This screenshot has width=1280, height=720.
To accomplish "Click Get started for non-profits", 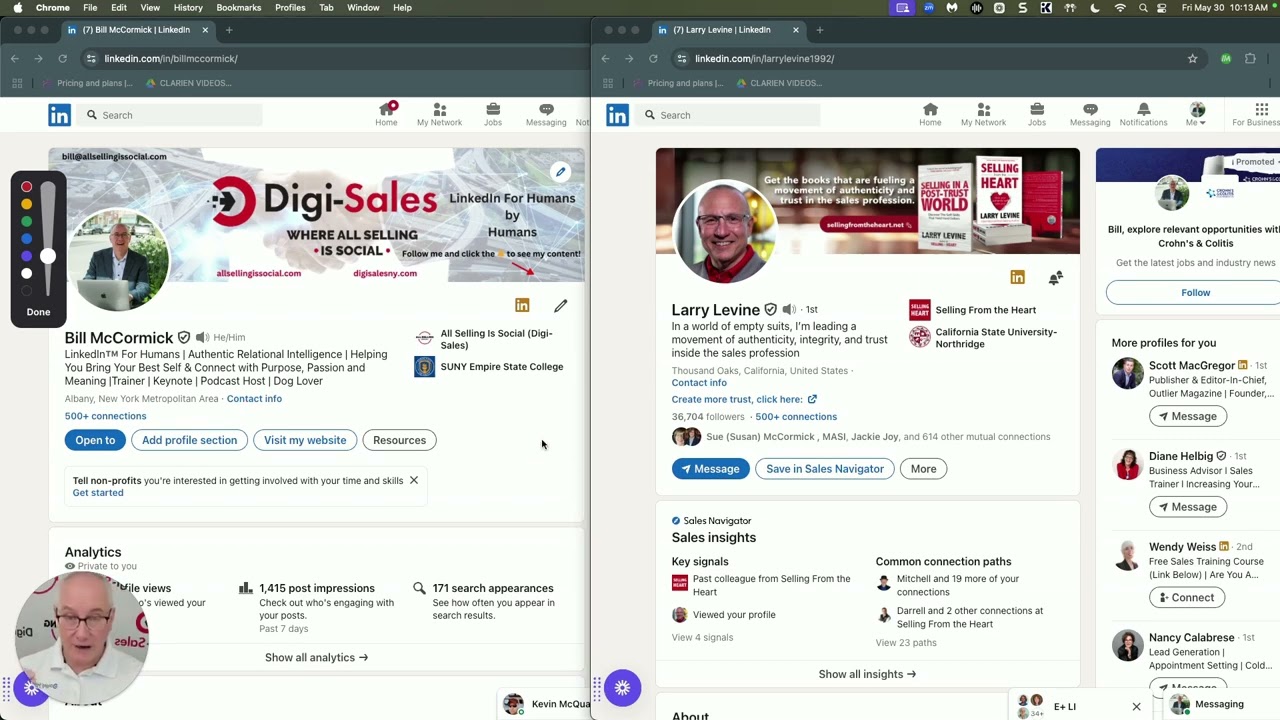I will 98,492.
